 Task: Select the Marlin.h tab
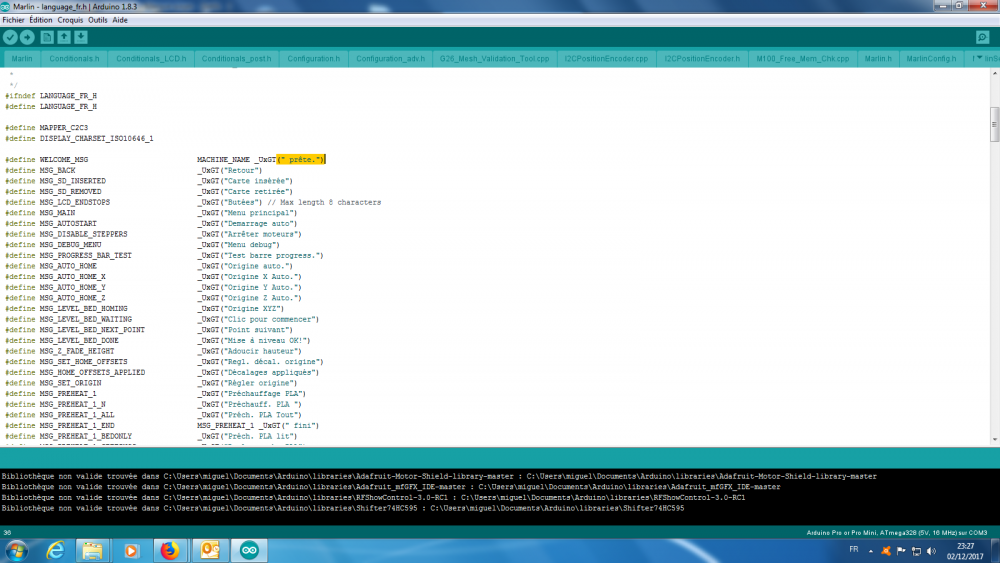[878, 59]
